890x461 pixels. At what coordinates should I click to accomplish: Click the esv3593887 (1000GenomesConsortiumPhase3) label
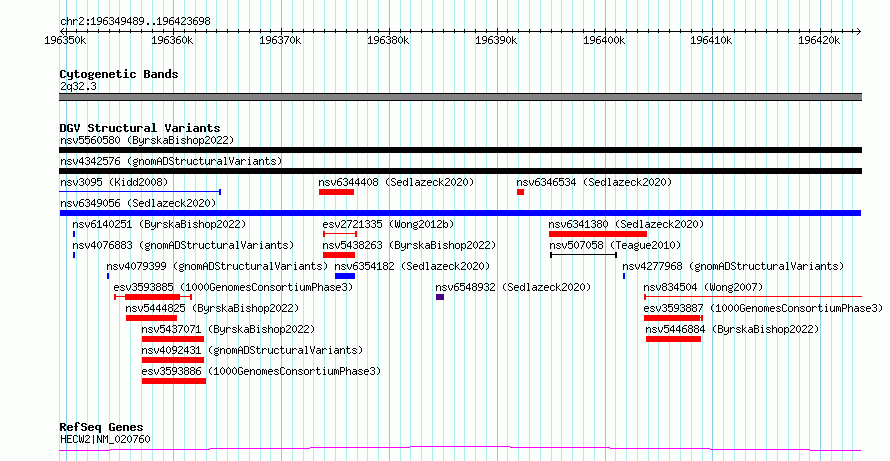click(x=763, y=308)
